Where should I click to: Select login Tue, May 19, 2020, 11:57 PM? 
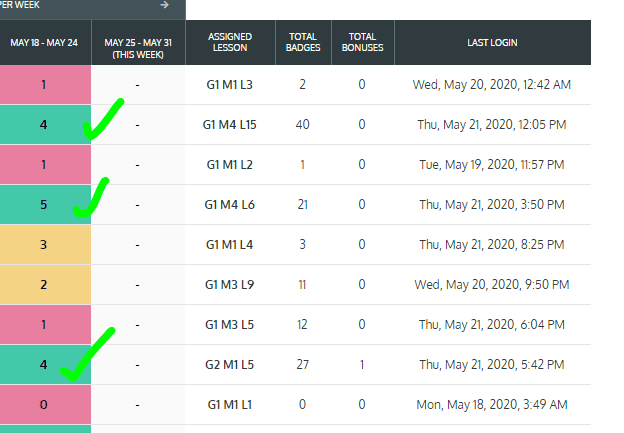coord(492,165)
